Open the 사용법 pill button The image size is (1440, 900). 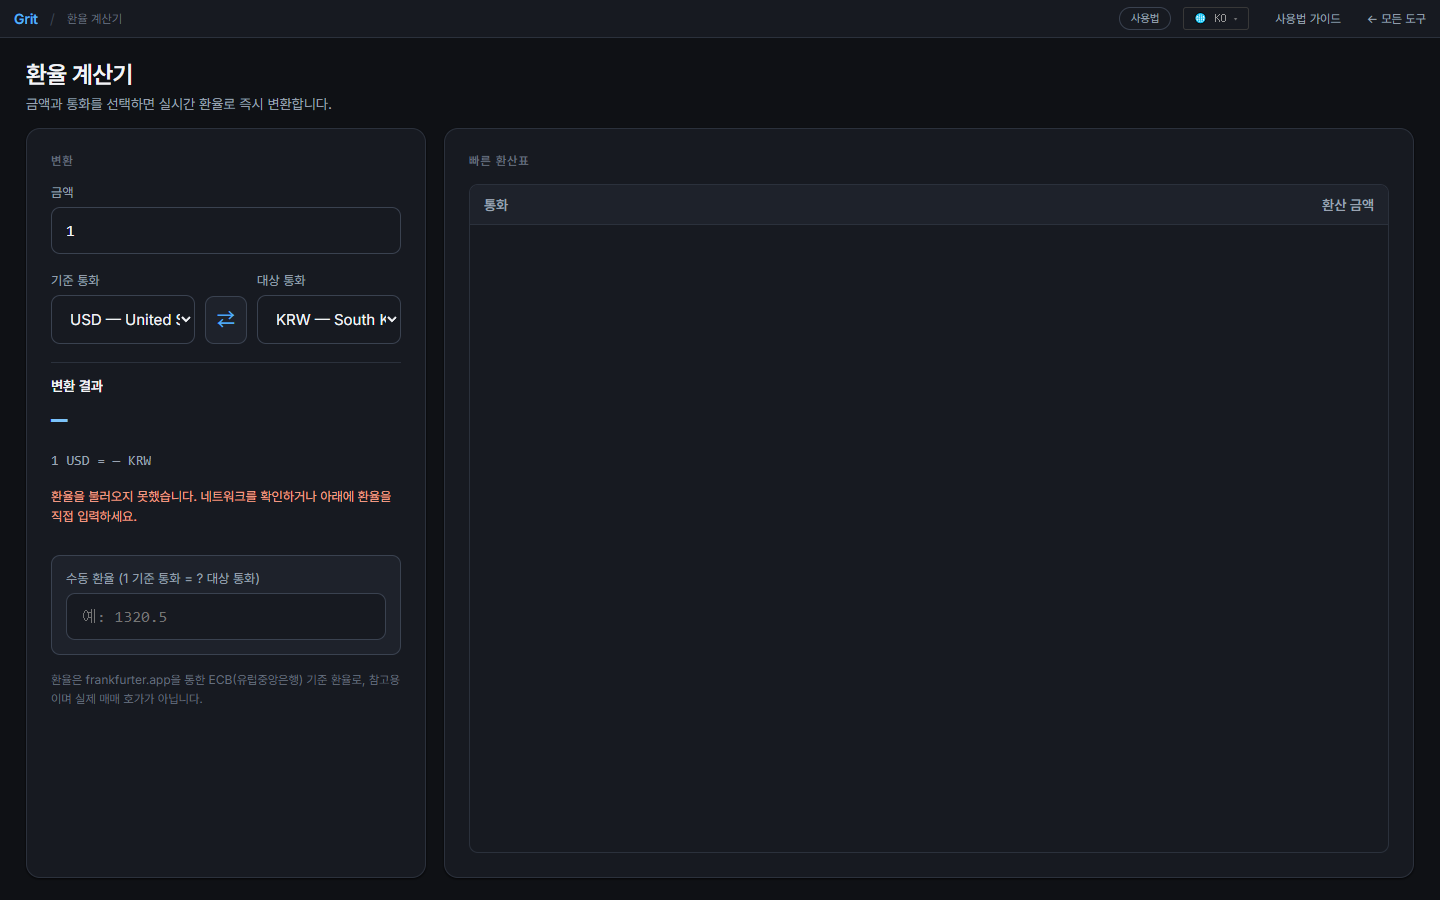(x=1145, y=18)
